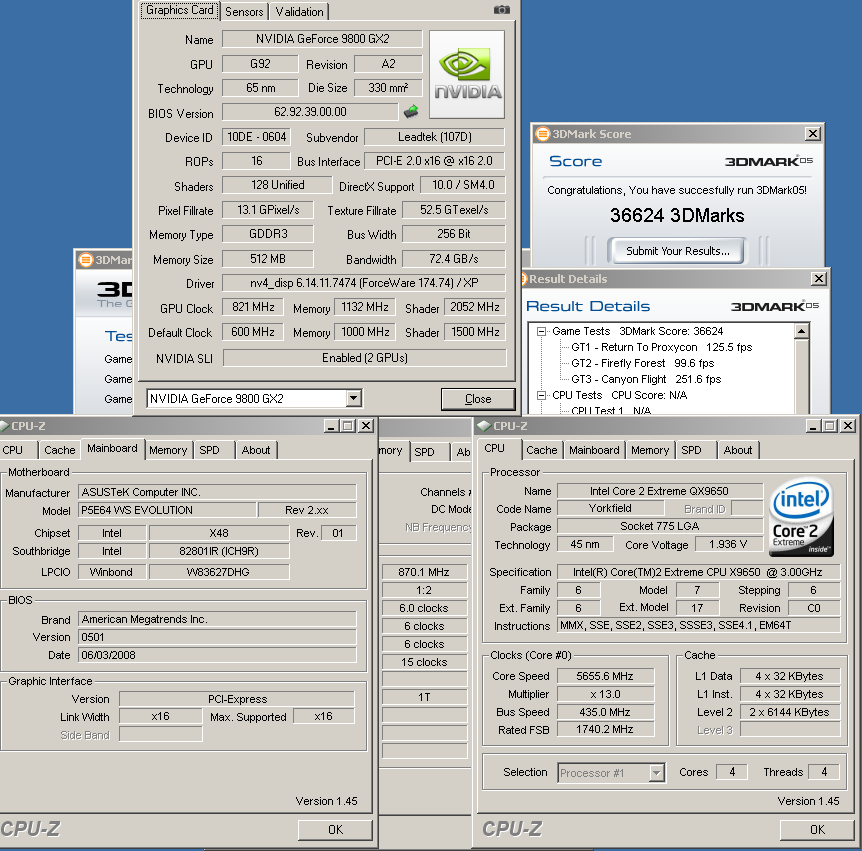Image resolution: width=862 pixels, height=851 pixels.
Task: Click the Result Details scrollbar up arrow
Action: point(802,331)
